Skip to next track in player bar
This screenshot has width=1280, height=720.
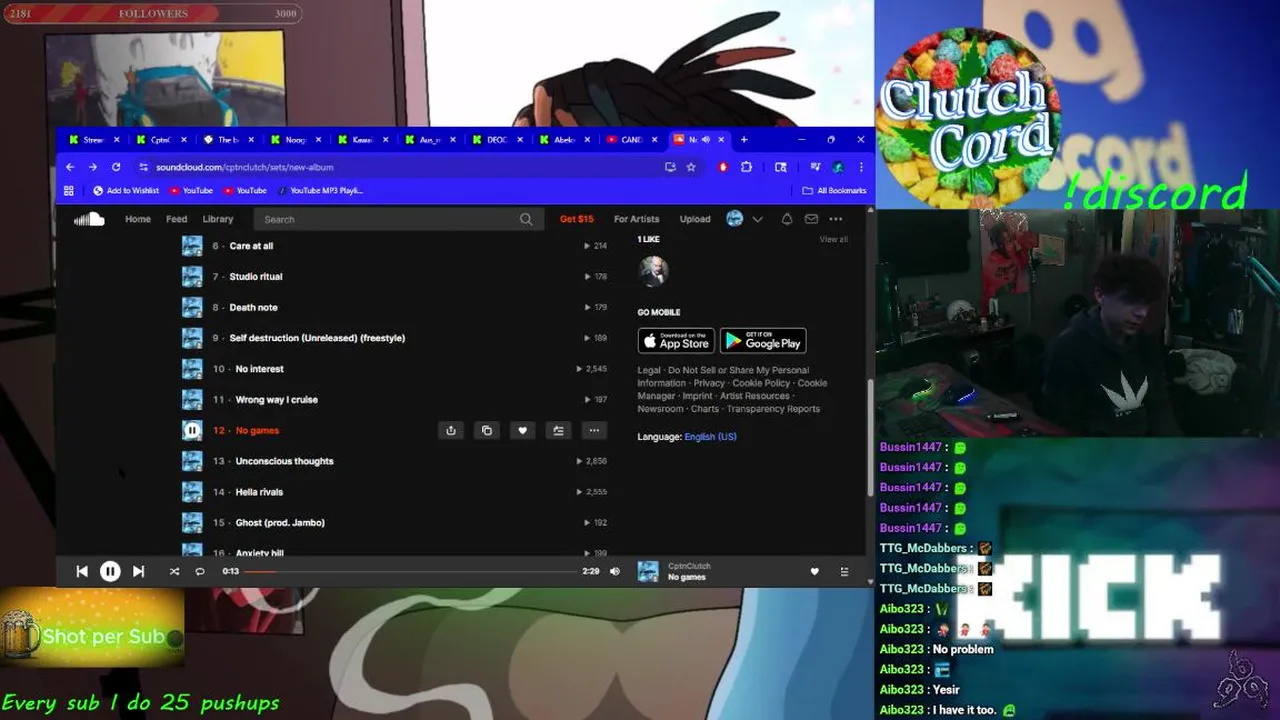(x=138, y=571)
